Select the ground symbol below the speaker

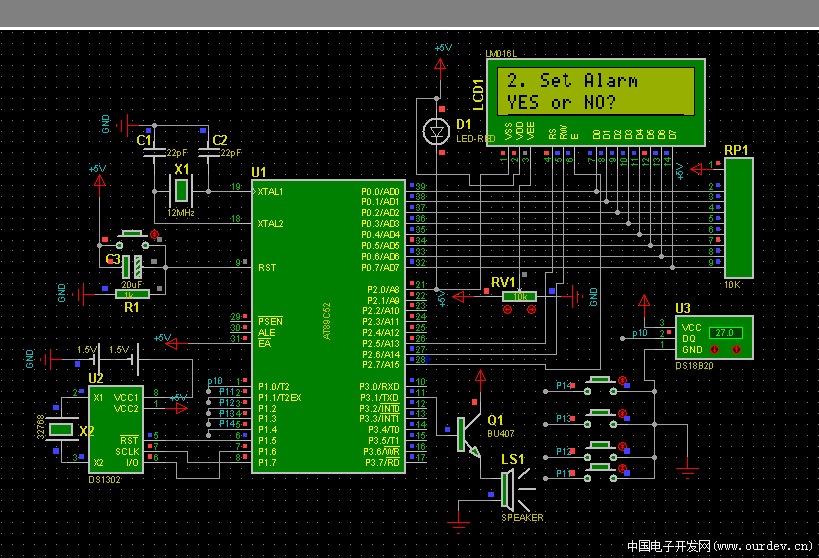tap(459, 524)
